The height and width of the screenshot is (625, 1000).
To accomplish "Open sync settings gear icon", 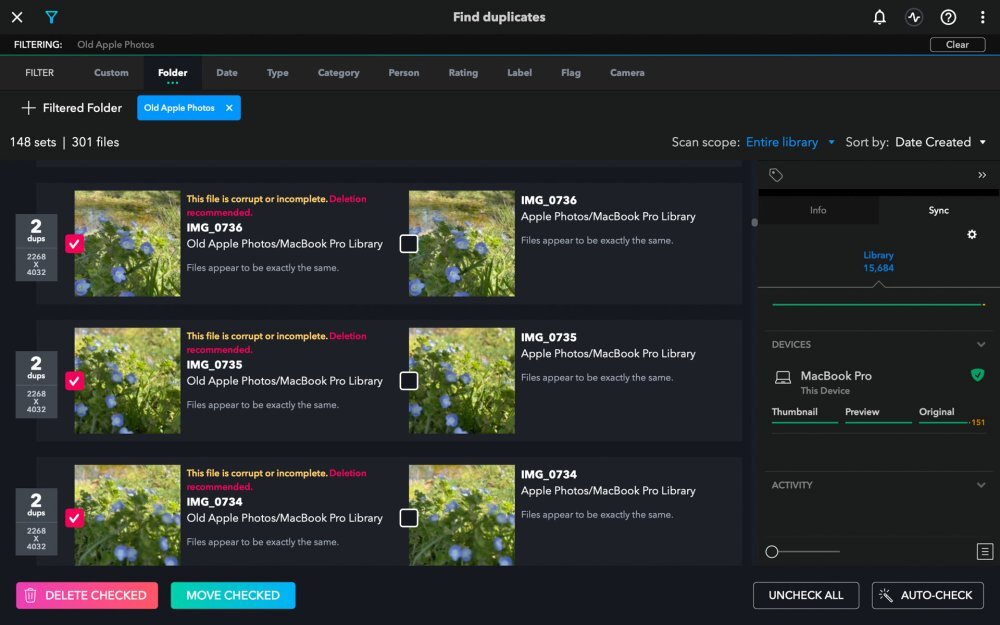I will (971, 234).
